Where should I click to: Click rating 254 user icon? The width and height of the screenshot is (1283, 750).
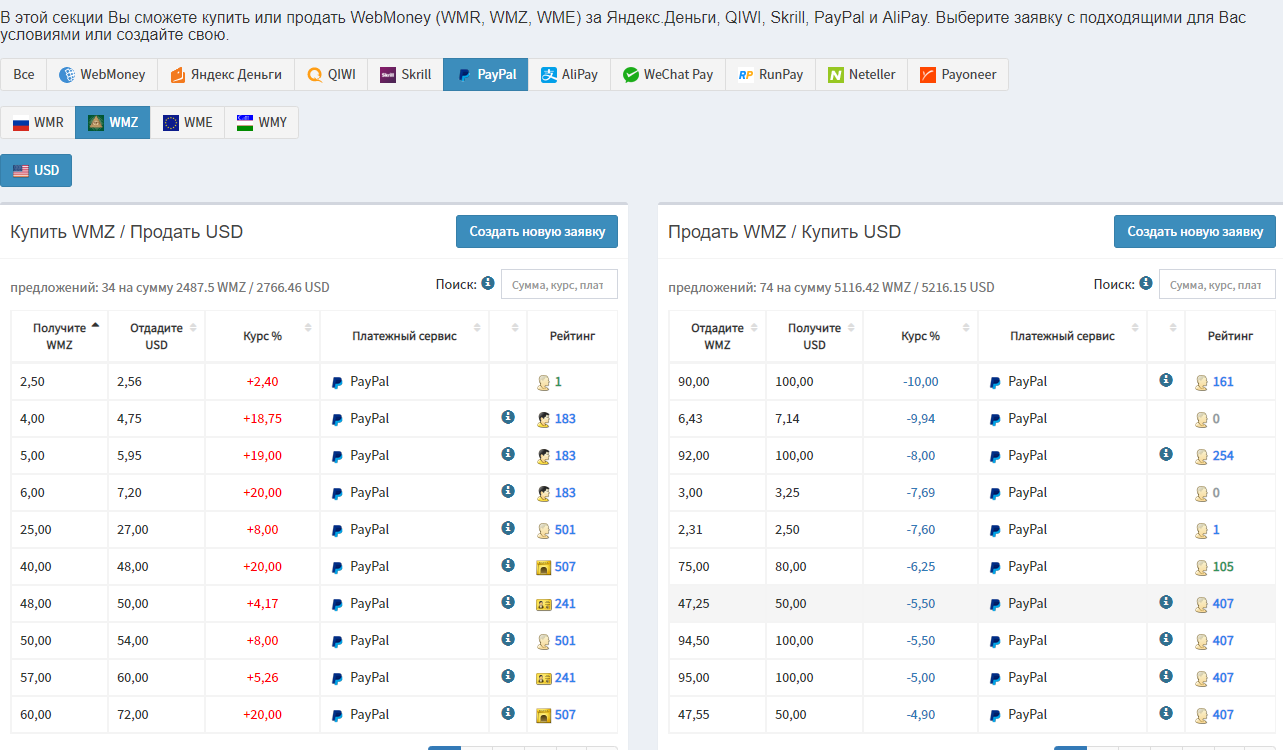pos(1202,456)
